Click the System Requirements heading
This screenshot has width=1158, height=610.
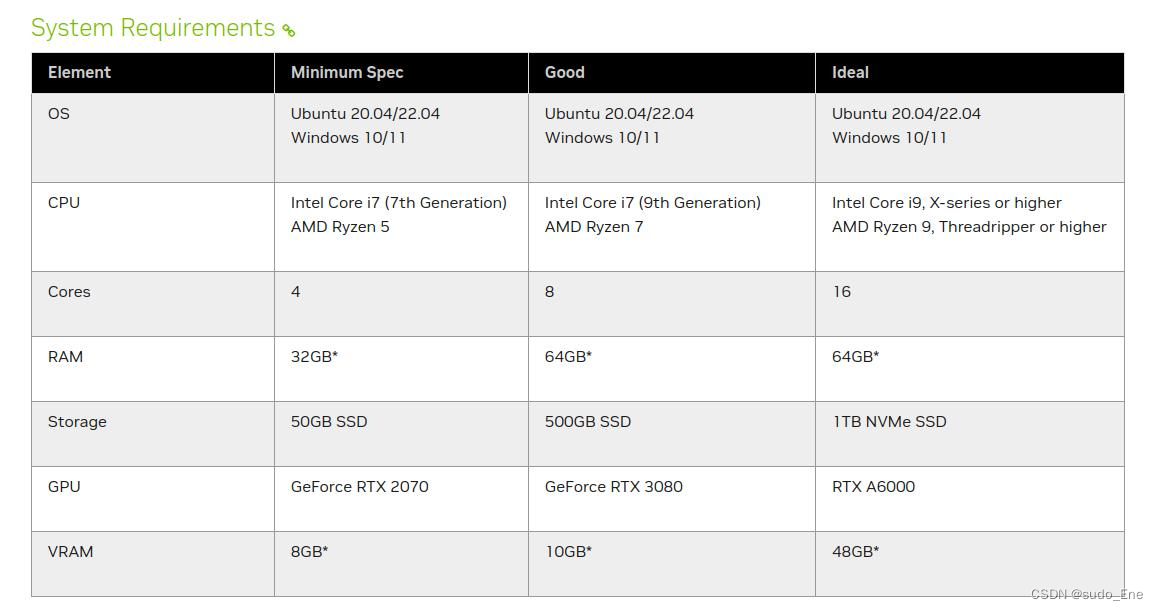coord(153,28)
